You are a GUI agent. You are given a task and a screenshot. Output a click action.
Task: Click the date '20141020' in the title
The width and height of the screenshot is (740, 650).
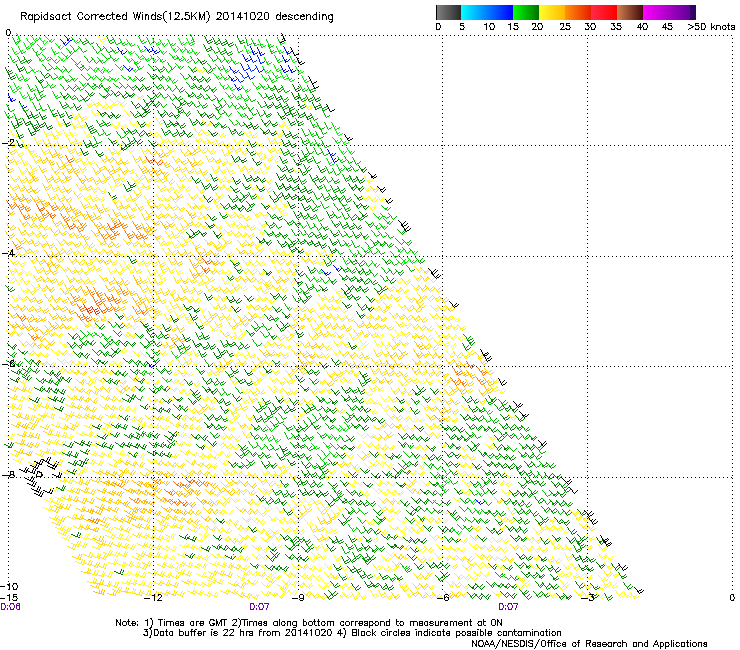[242, 17]
